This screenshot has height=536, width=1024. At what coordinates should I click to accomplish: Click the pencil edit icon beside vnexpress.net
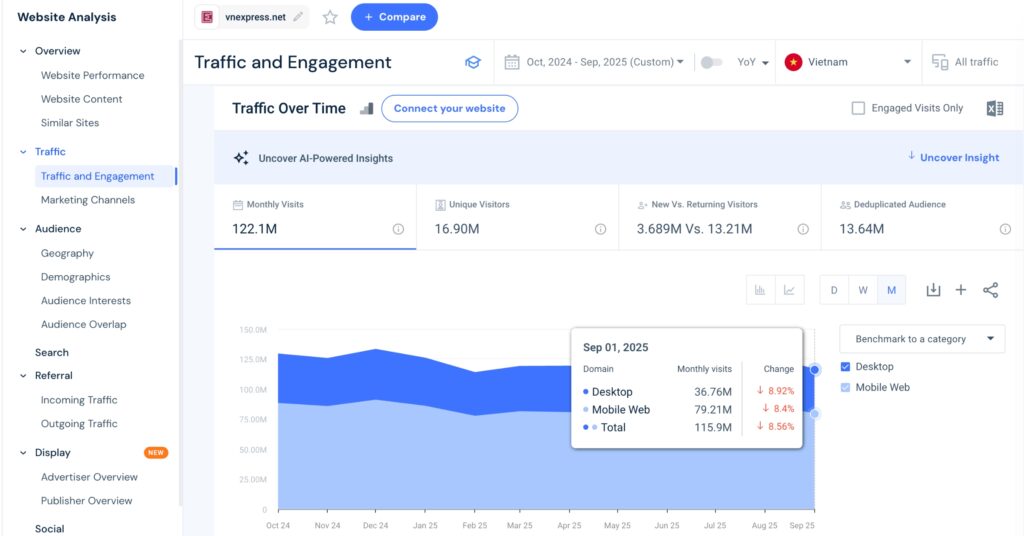coord(298,17)
